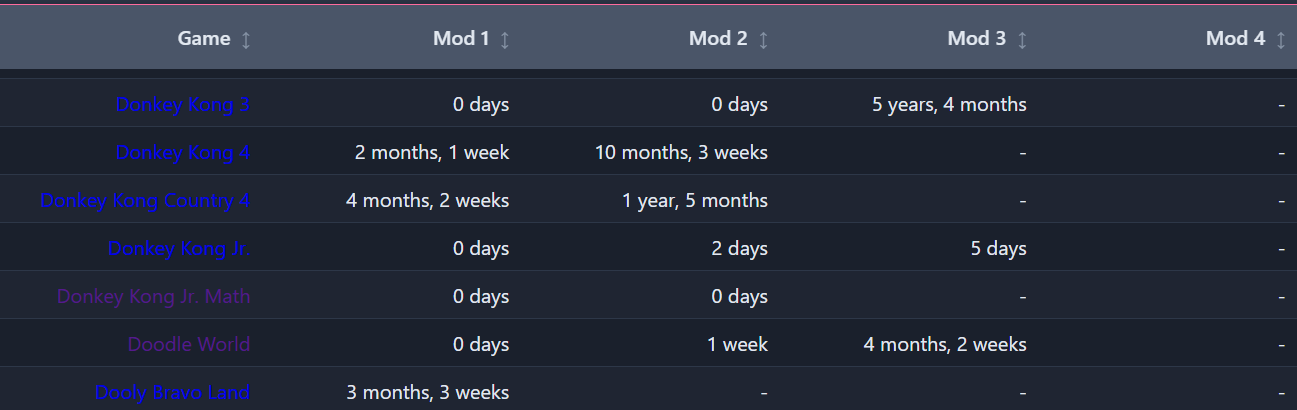Open the Dooly Bravo Land link
1297x410 pixels.
click(x=173, y=392)
